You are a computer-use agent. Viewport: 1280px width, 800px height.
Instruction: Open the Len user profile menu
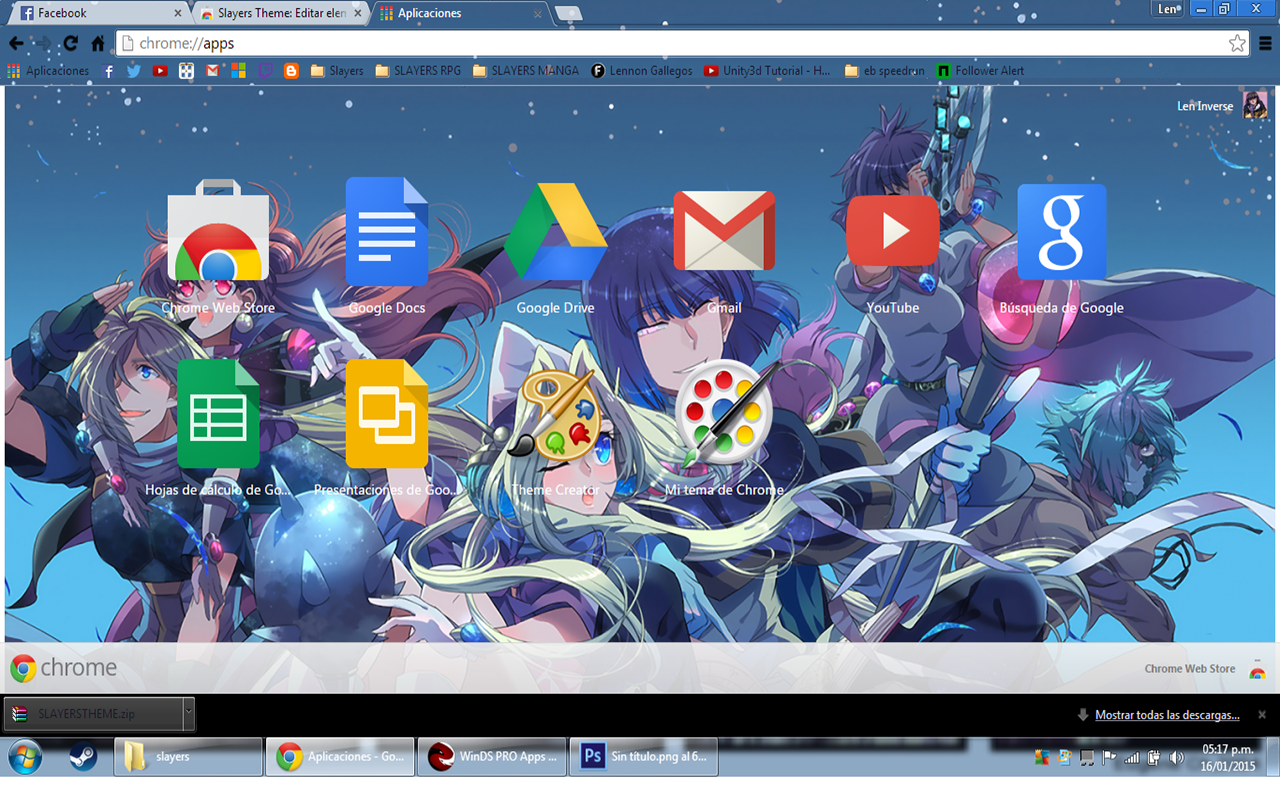(1167, 9)
